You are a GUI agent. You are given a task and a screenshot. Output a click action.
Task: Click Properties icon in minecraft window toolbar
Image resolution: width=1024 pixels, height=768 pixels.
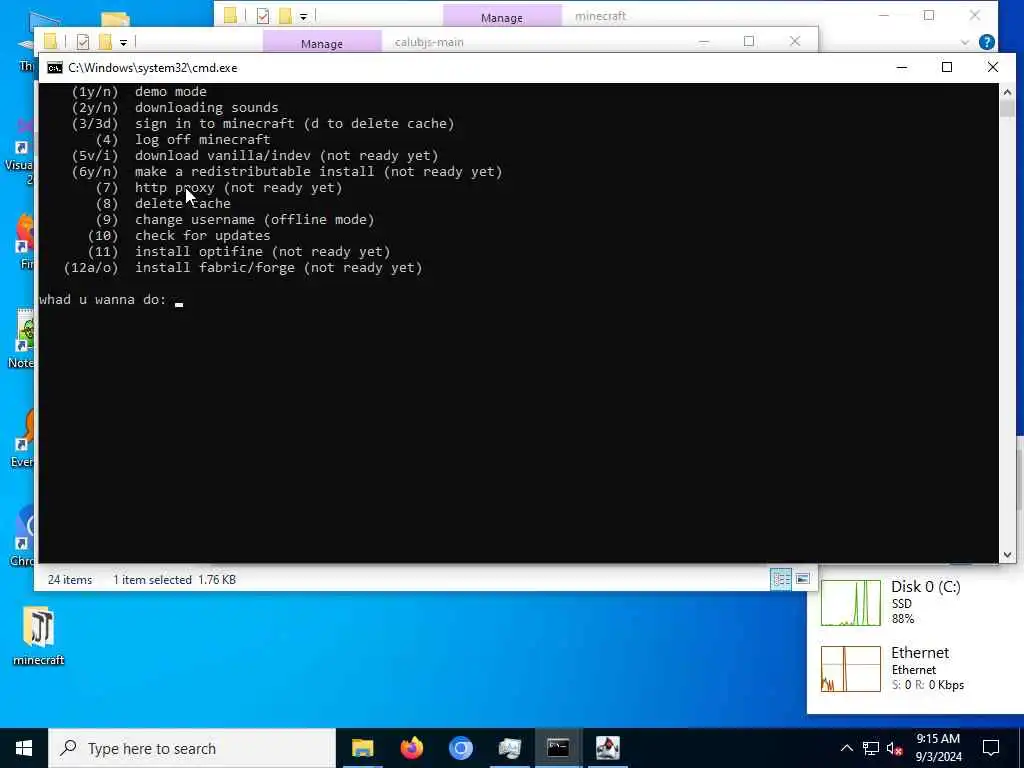coord(263,16)
